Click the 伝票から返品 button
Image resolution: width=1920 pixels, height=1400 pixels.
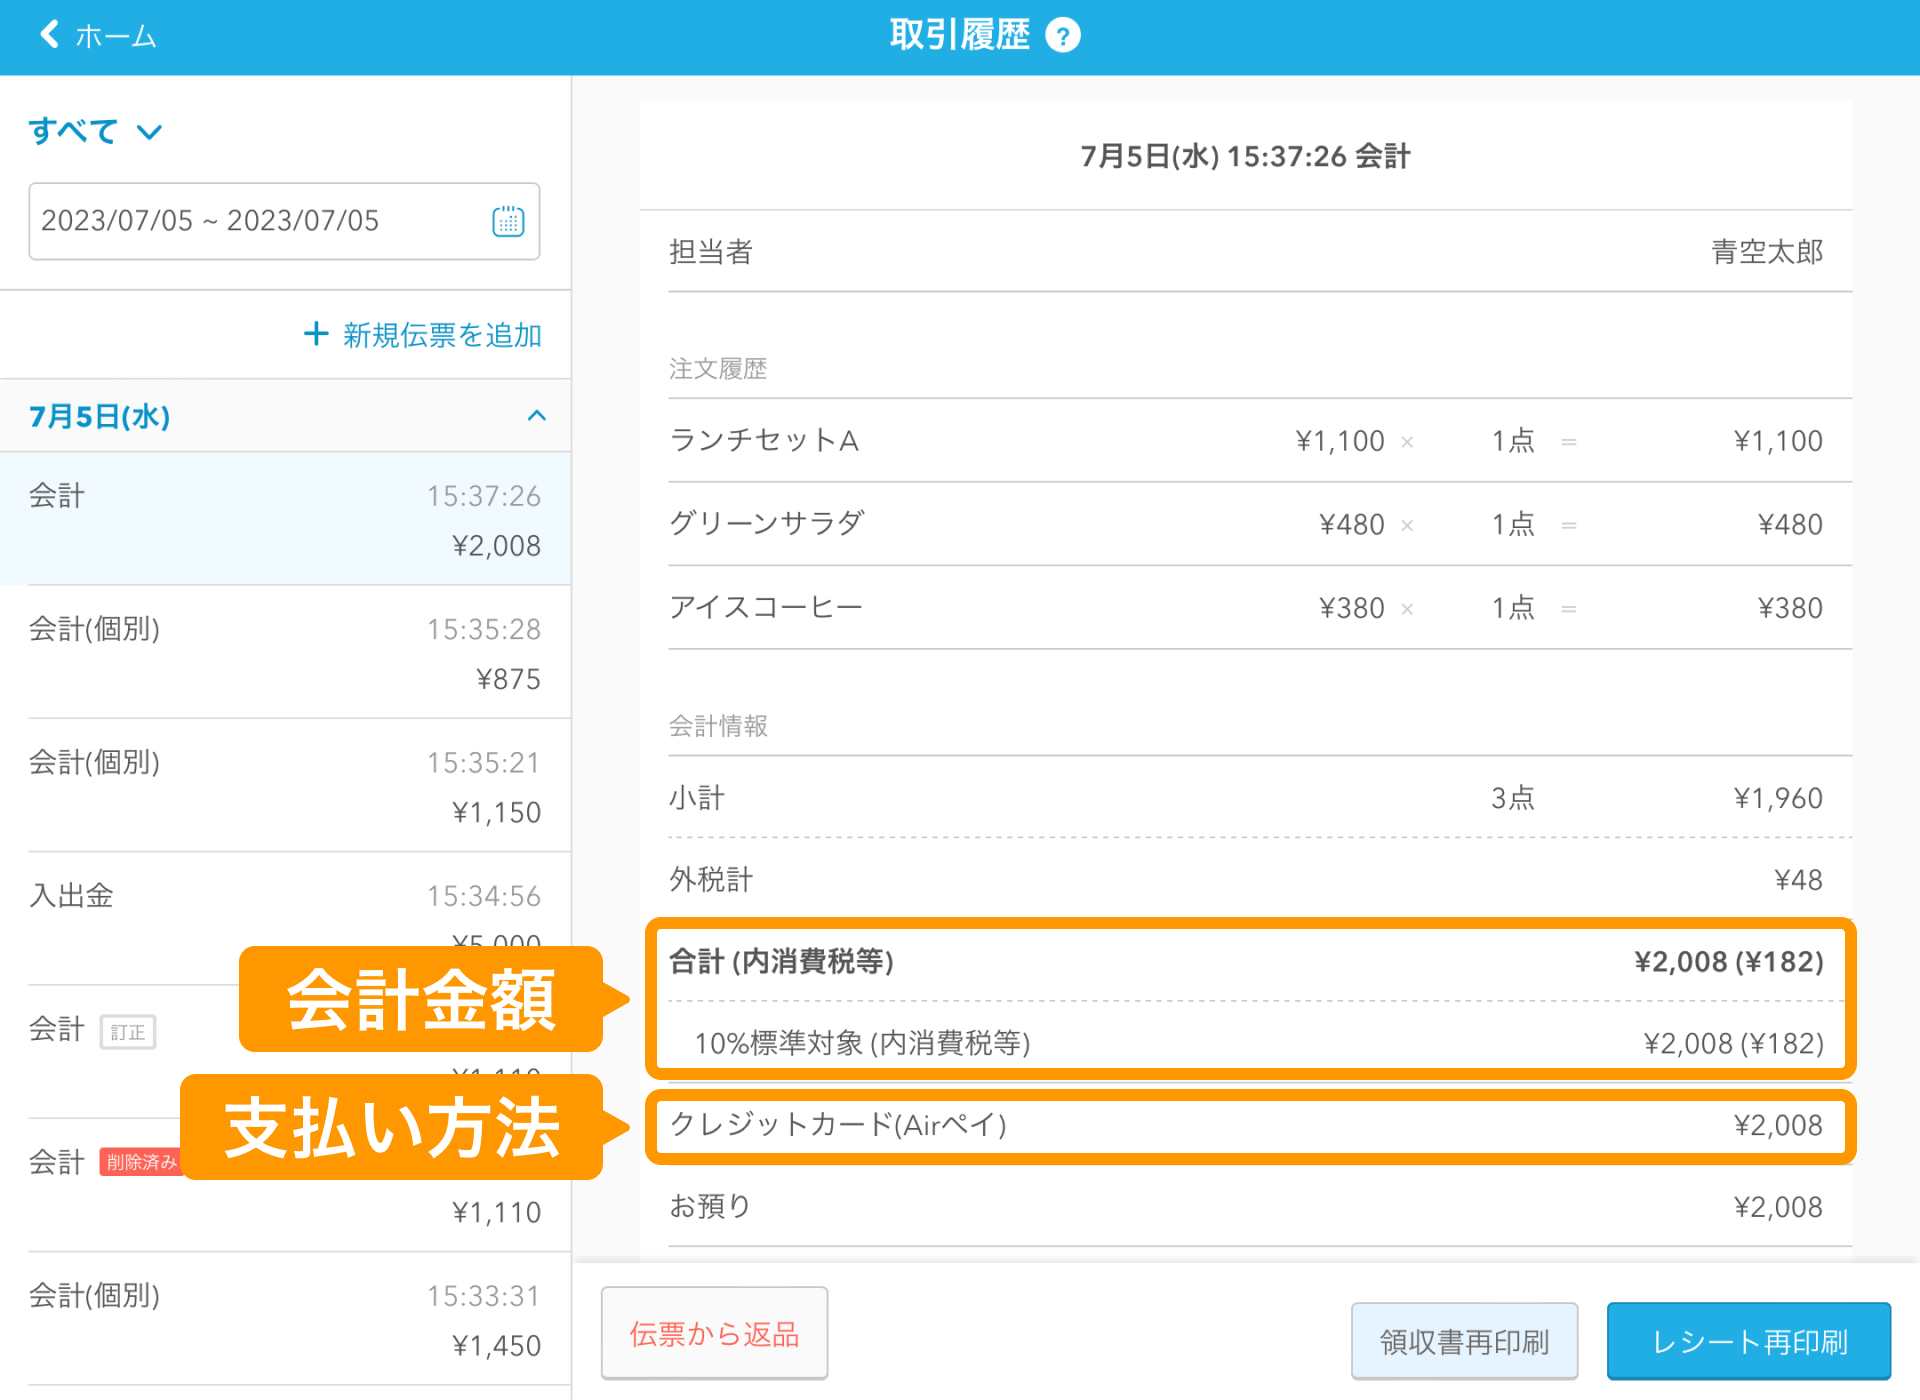[x=713, y=1333]
